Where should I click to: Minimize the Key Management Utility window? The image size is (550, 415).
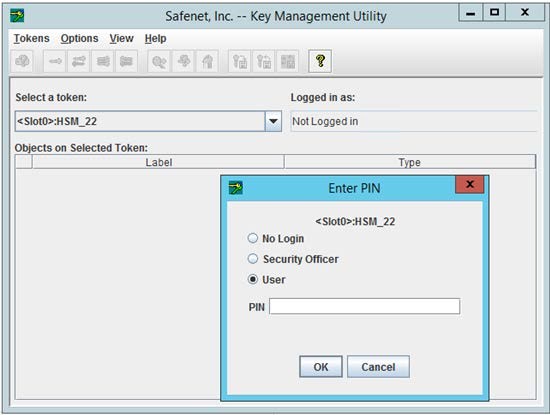[471, 13]
